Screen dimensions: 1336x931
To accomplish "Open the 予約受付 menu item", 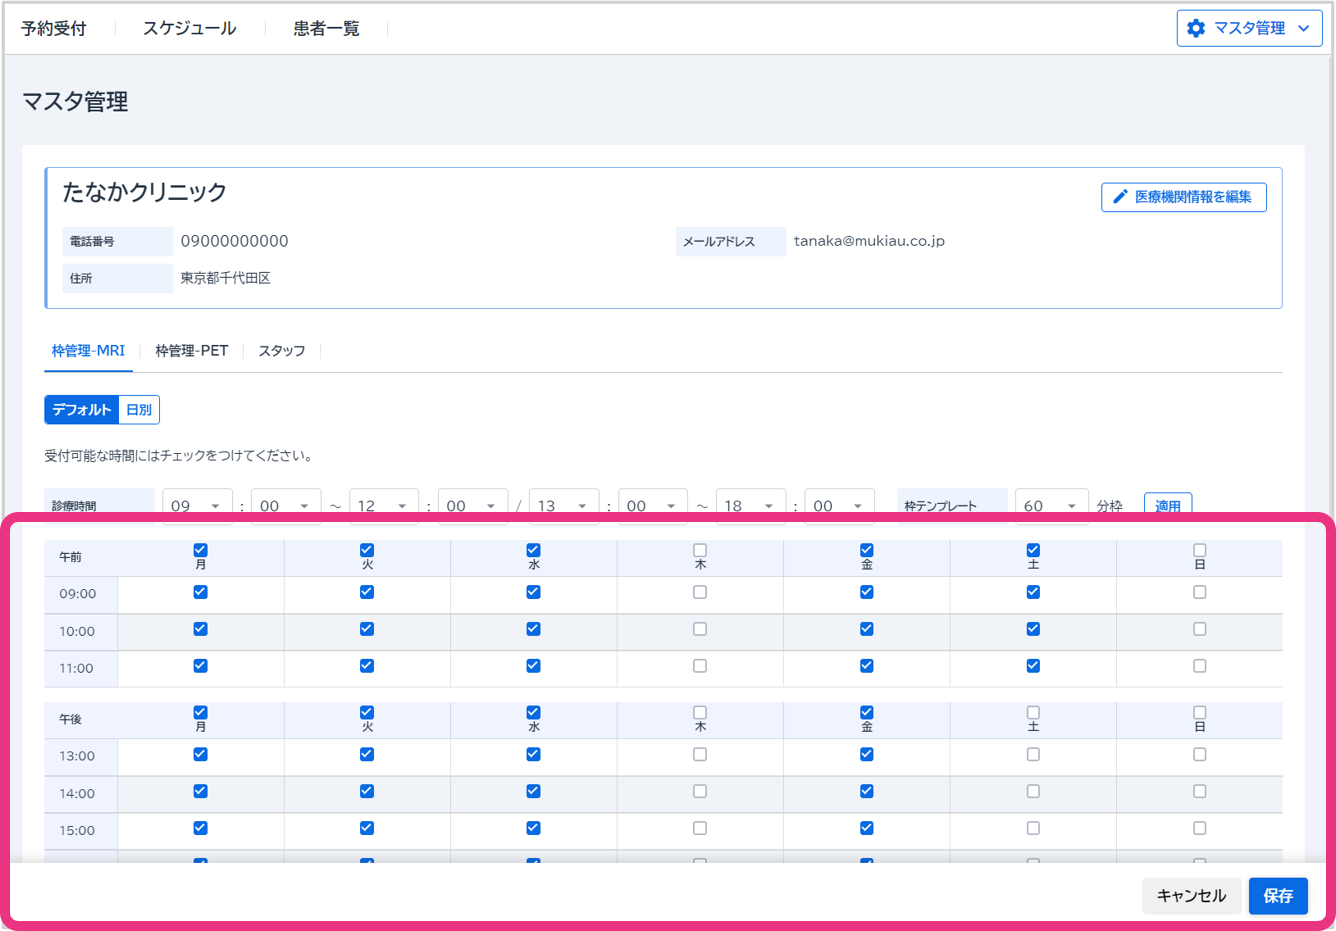I will coord(54,29).
